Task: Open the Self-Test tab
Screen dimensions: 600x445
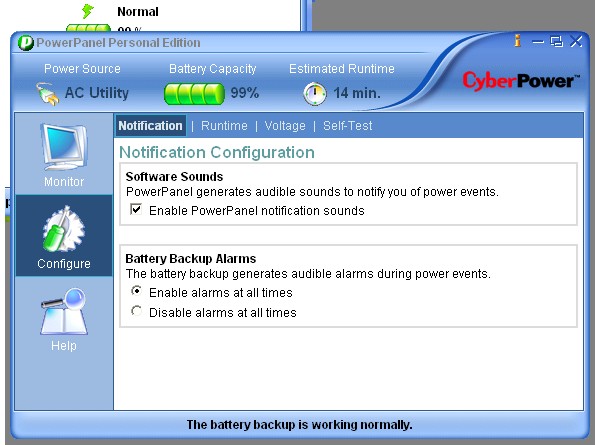Action: point(347,126)
